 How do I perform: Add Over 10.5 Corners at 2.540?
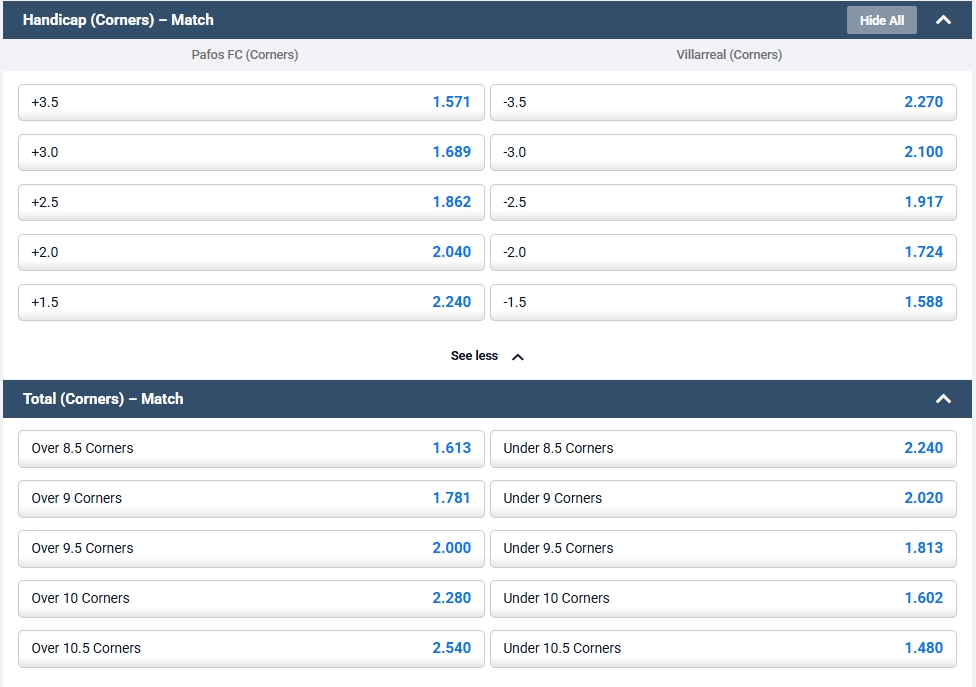coord(251,648)
